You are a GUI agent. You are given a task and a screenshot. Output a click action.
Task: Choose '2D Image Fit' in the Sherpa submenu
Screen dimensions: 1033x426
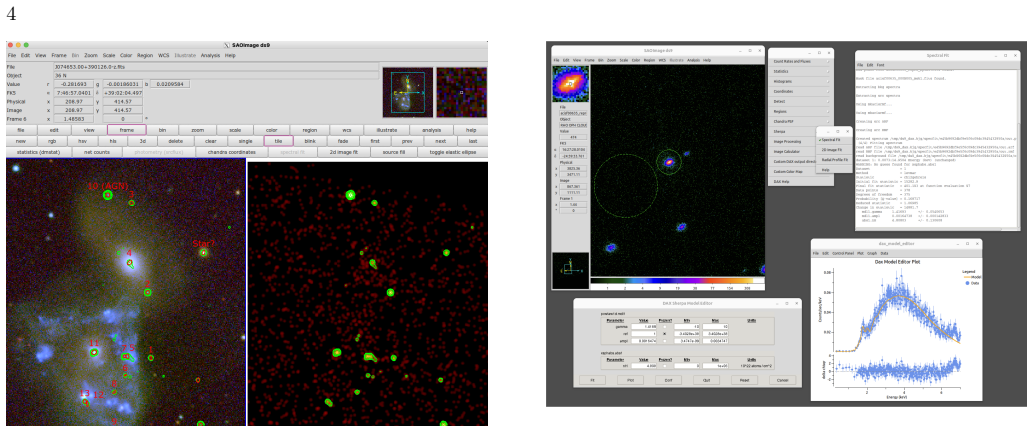tap(833, 149)
